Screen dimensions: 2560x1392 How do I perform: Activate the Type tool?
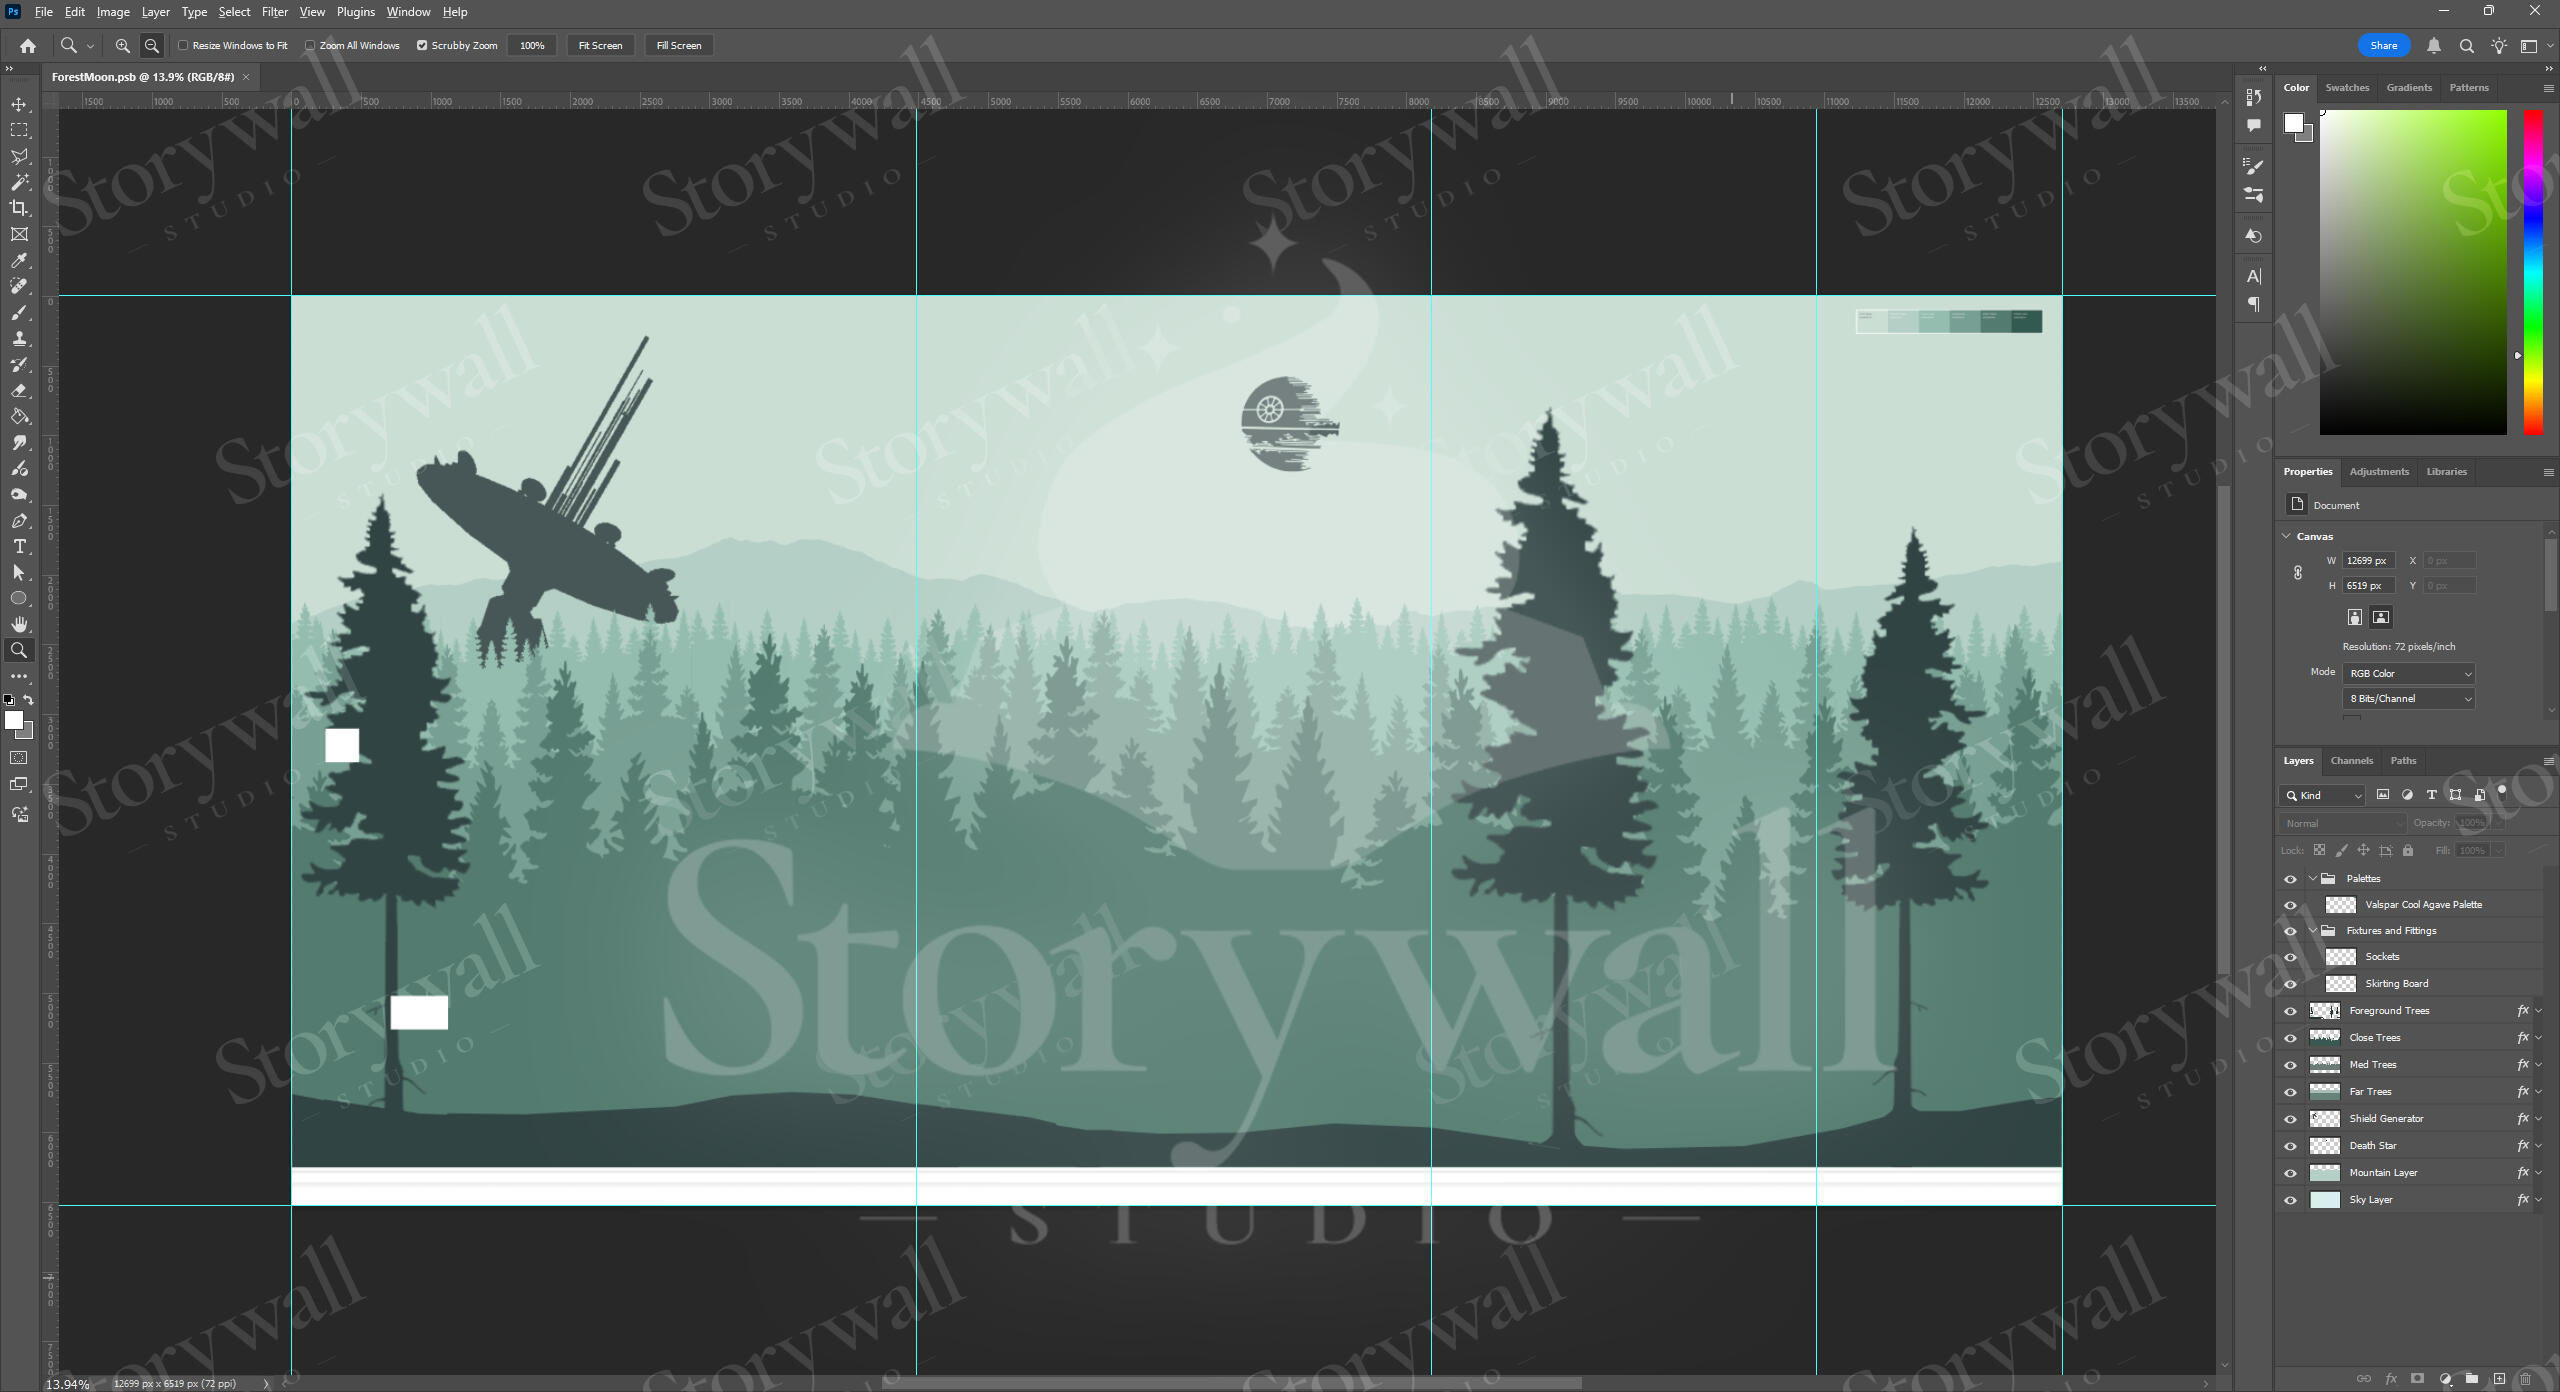pyautogui.click(x=19, y=546)
